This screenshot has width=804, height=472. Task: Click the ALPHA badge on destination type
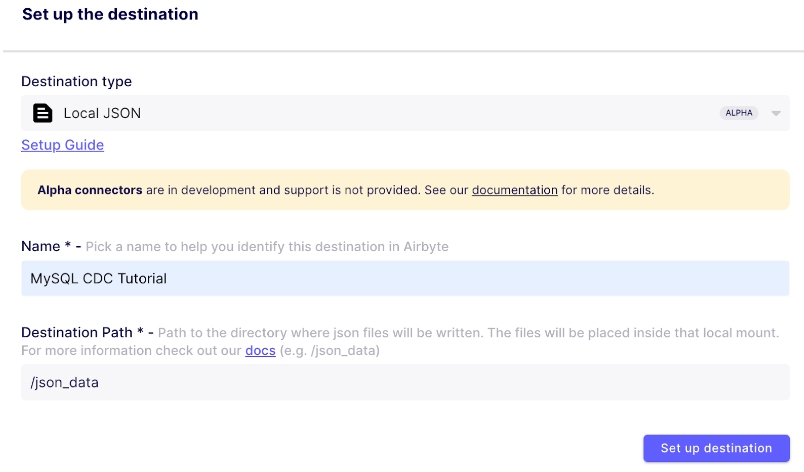739,113
